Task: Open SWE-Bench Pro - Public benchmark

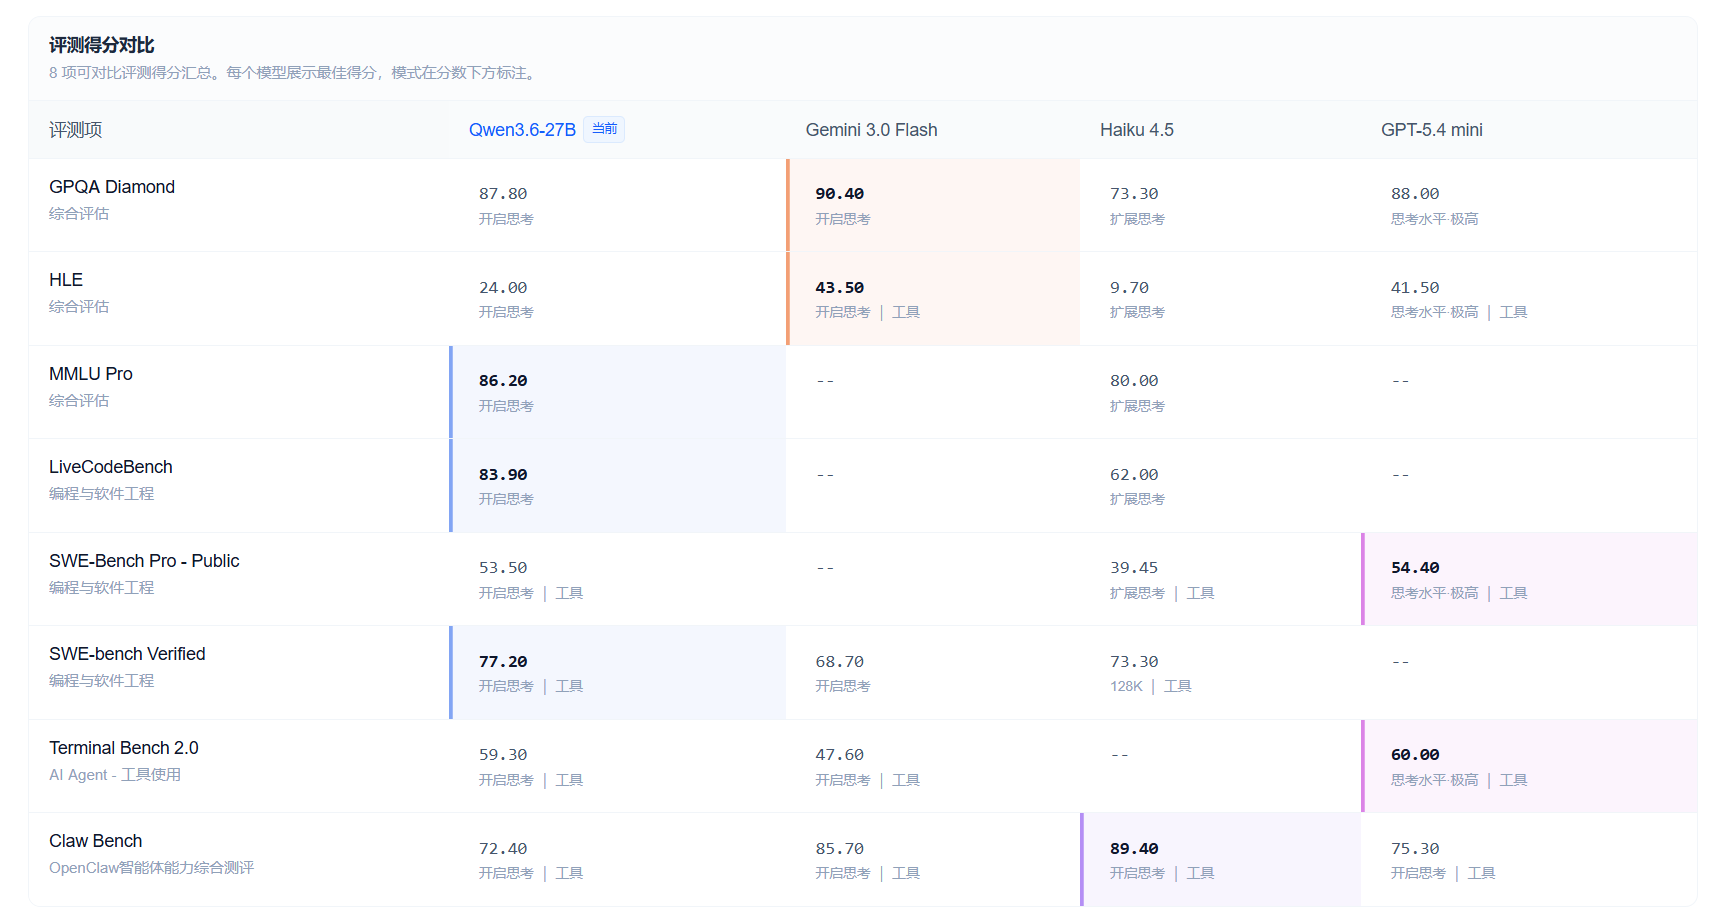Action: pos(144,561)
